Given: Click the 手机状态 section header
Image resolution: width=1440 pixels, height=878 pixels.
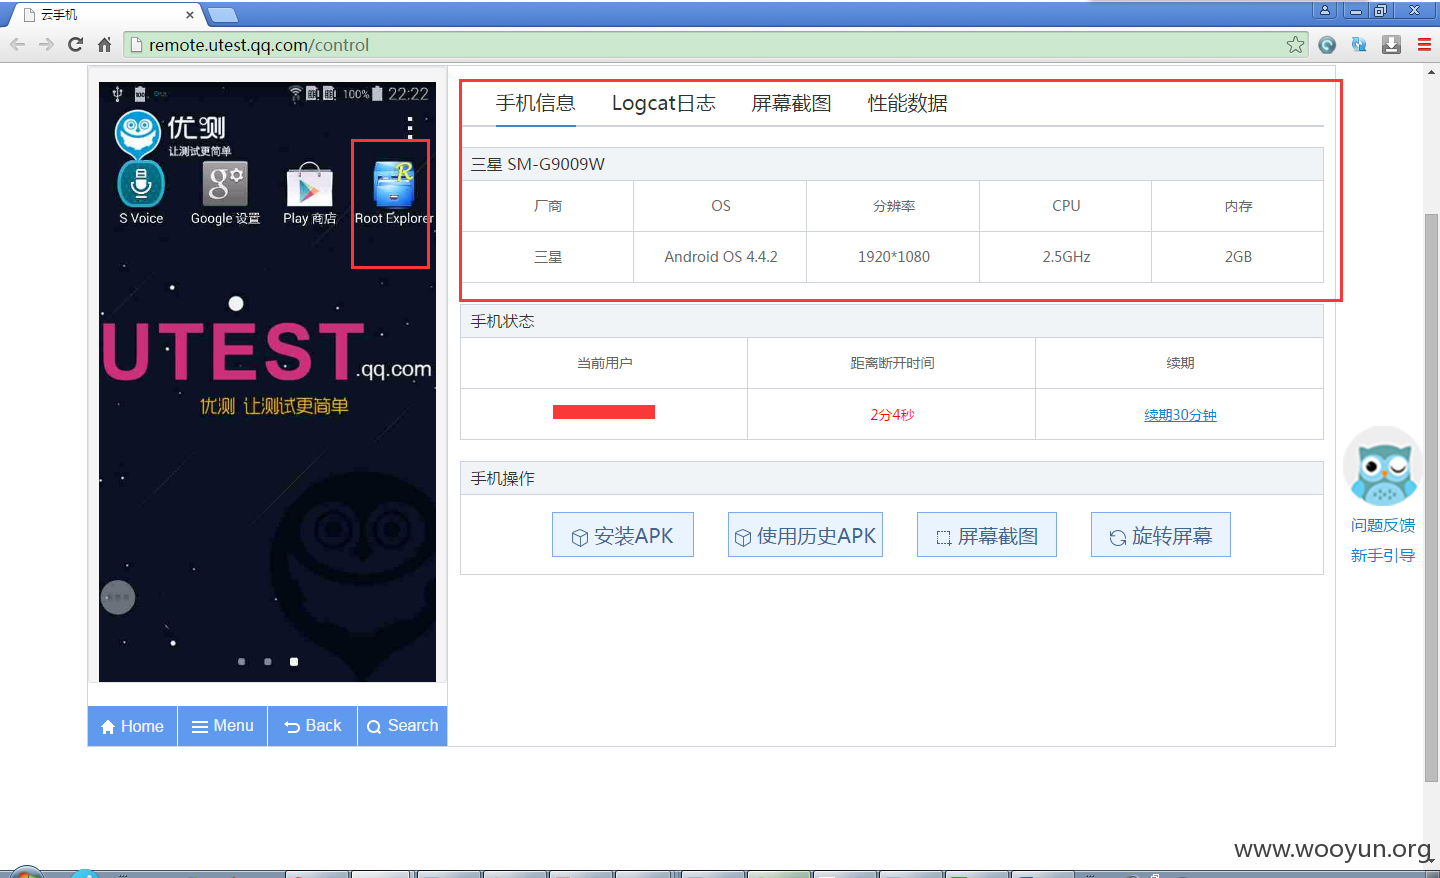Looking at the screenshot, I should point(892,321).
